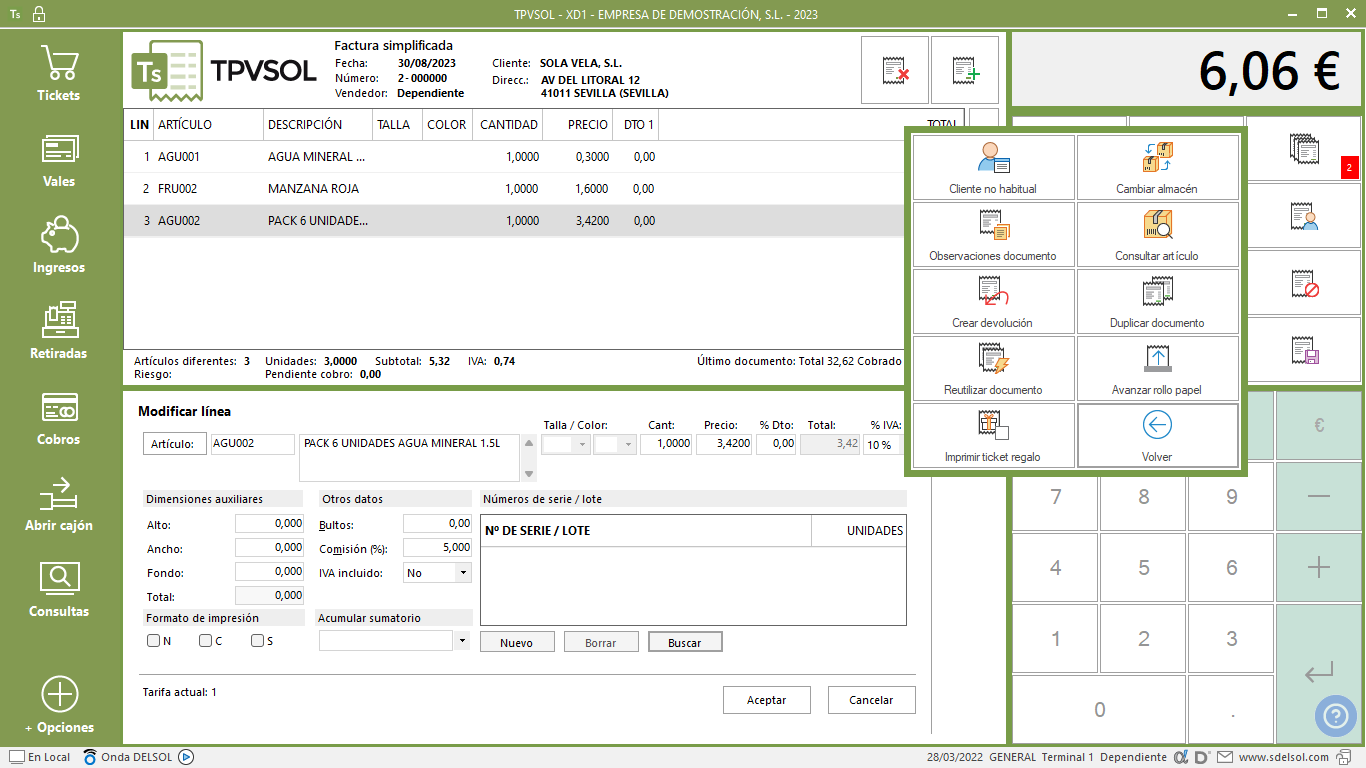Tick the S print format checkbox
1366x768 pixels.
click(x=257, y=641)
